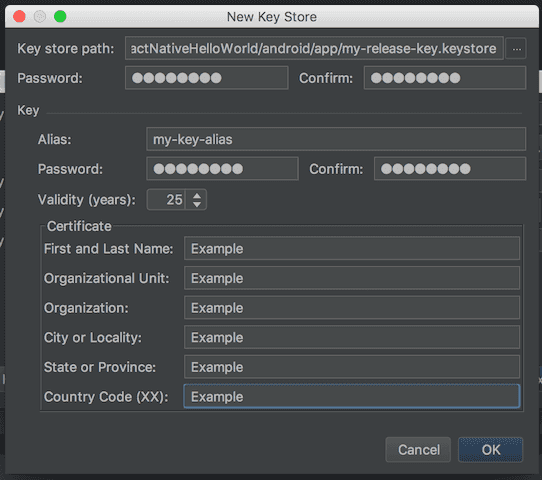Image resolution: width=542 pixels, height=480 pixels.
Task: Increase validity years with up arrow
Action: [197, 196]
